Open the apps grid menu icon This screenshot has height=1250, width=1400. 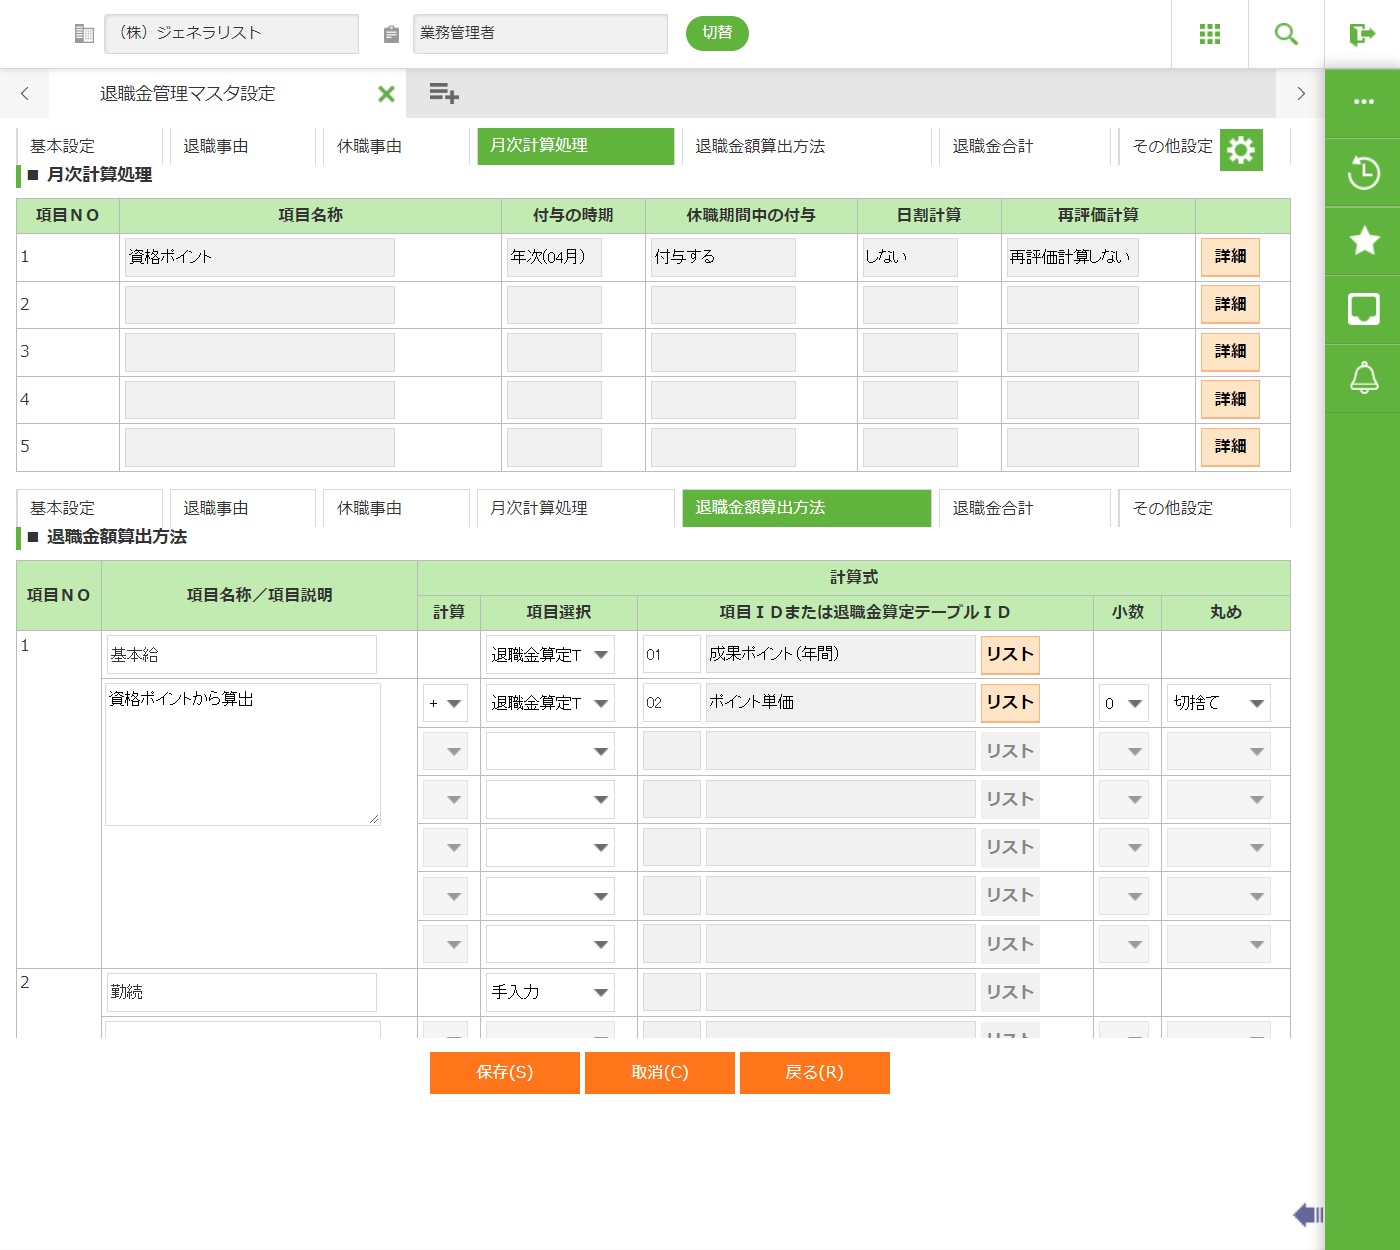(x=1209, y=34)
